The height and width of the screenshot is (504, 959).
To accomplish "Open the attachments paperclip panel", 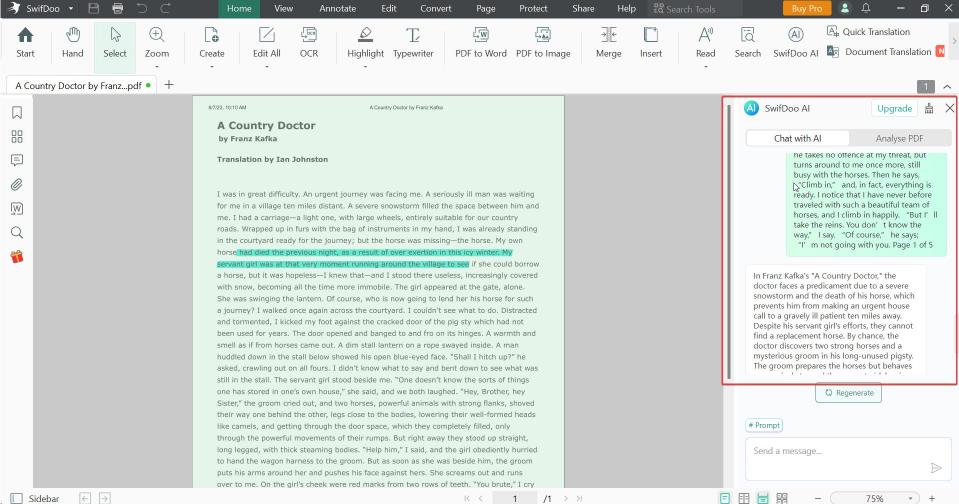I will (17, 185).
